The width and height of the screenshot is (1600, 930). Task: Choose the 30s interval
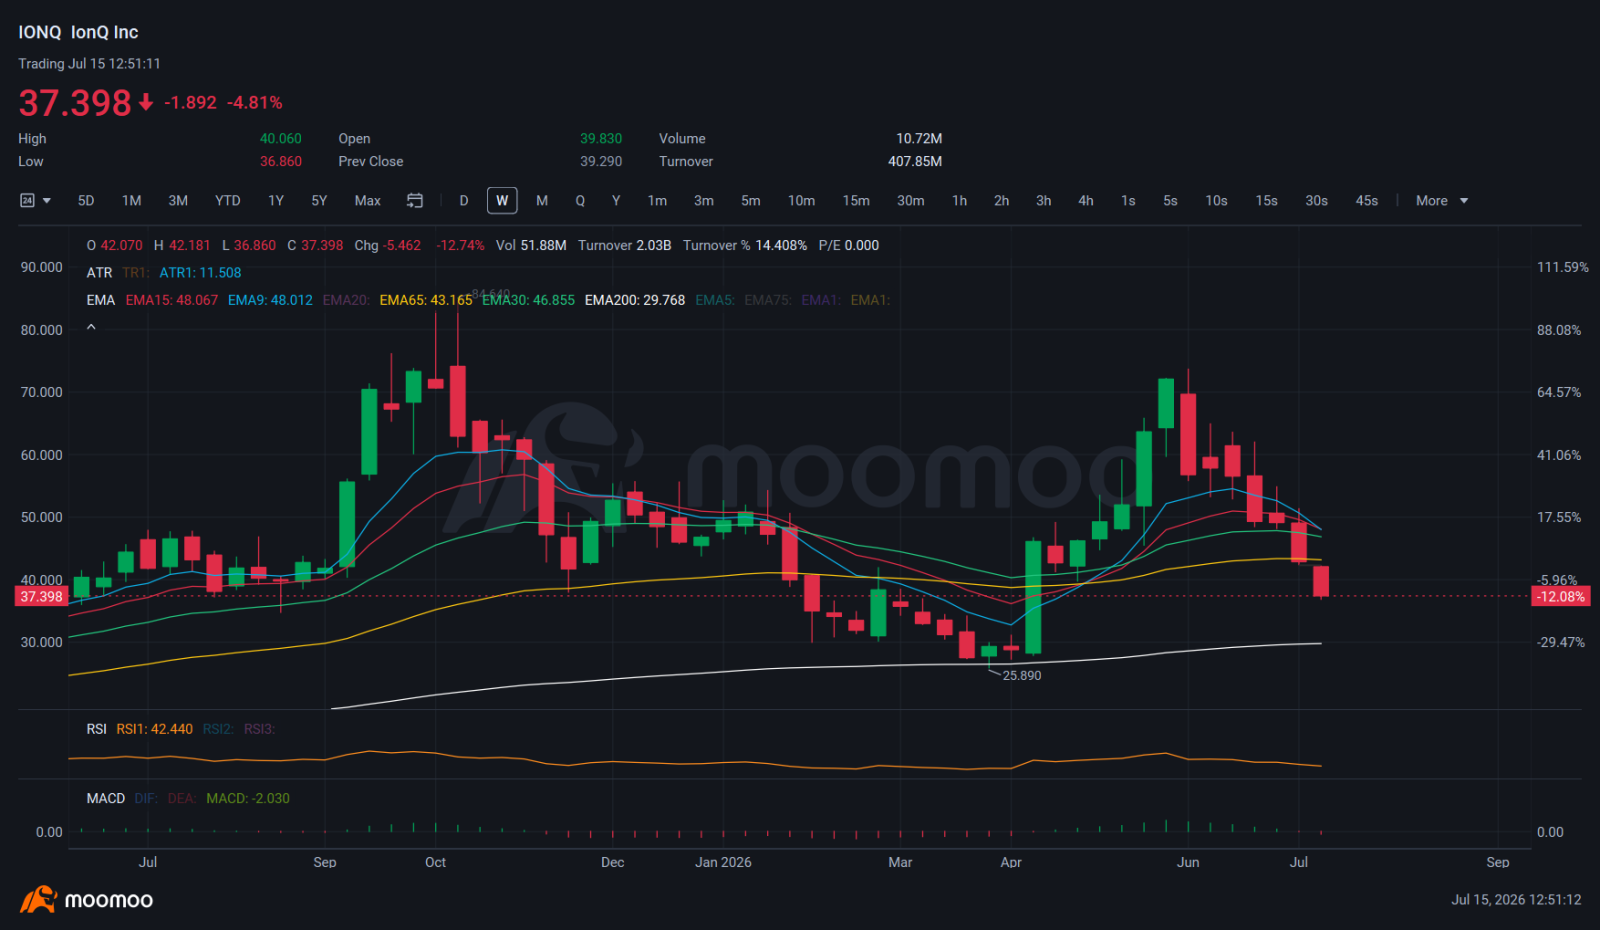[1316, 201]
